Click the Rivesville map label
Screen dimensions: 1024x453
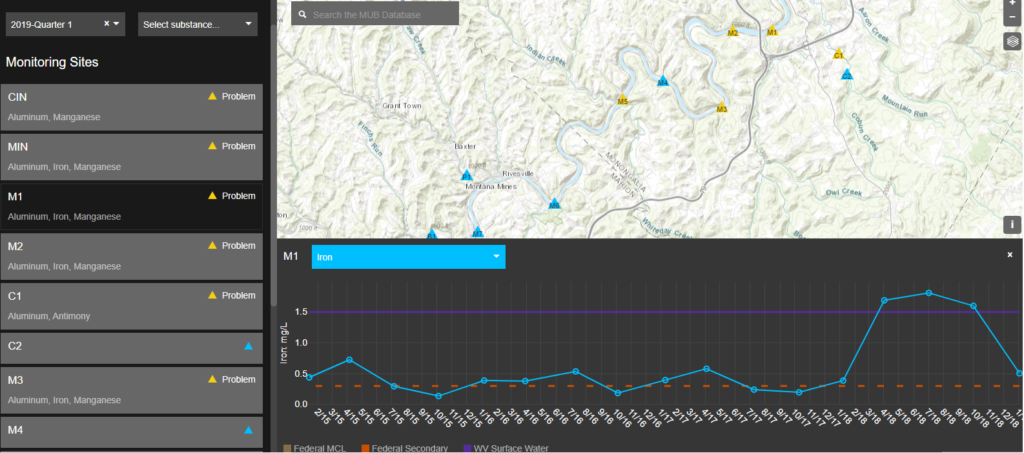[518, 174]
